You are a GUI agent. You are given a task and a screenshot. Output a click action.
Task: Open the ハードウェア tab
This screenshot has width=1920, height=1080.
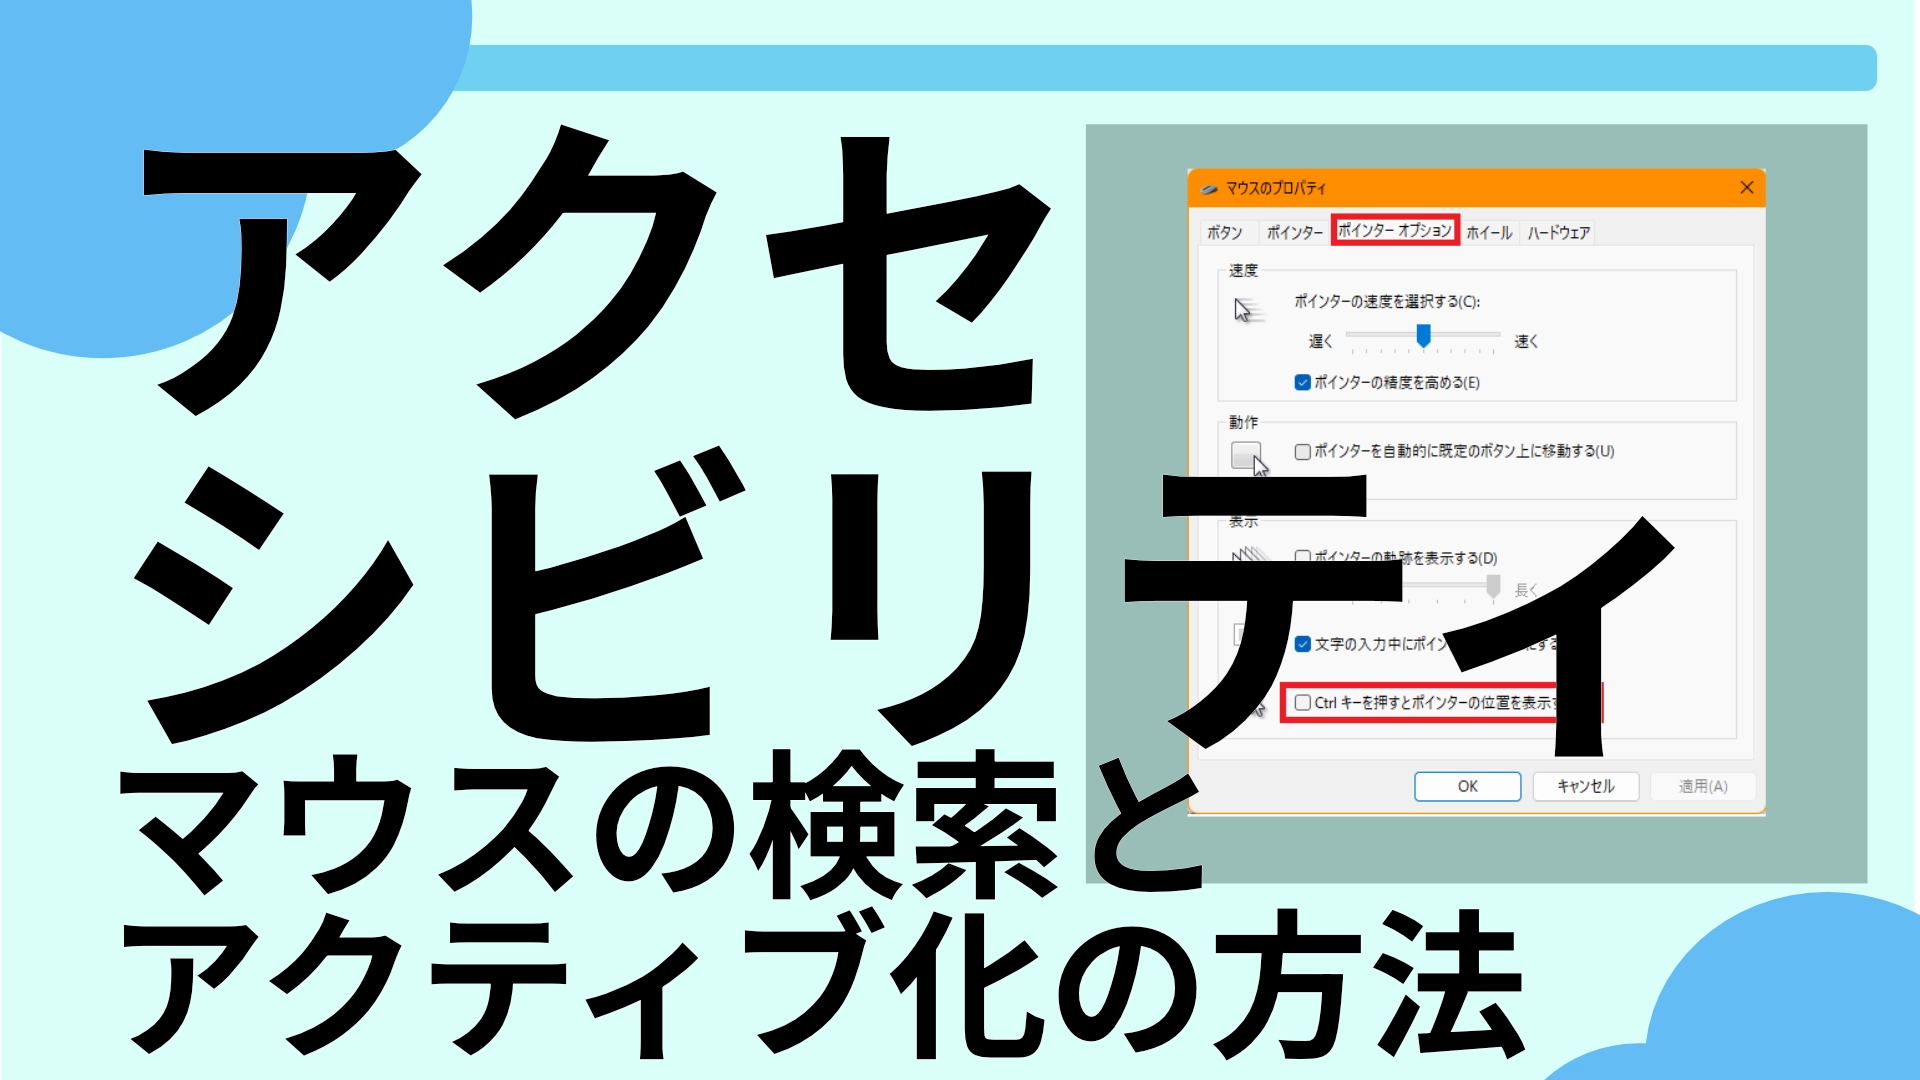point(1557,232)
